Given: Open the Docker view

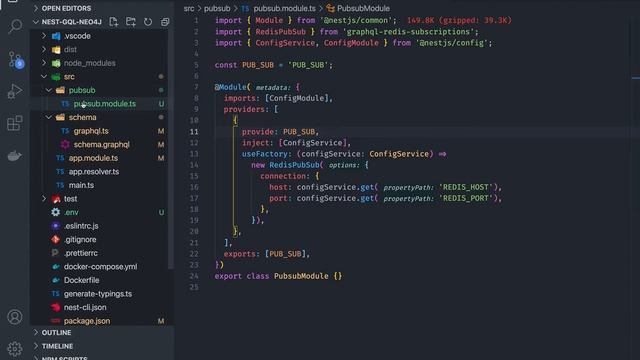Looking at the screenshot, I should pos(15,156).
